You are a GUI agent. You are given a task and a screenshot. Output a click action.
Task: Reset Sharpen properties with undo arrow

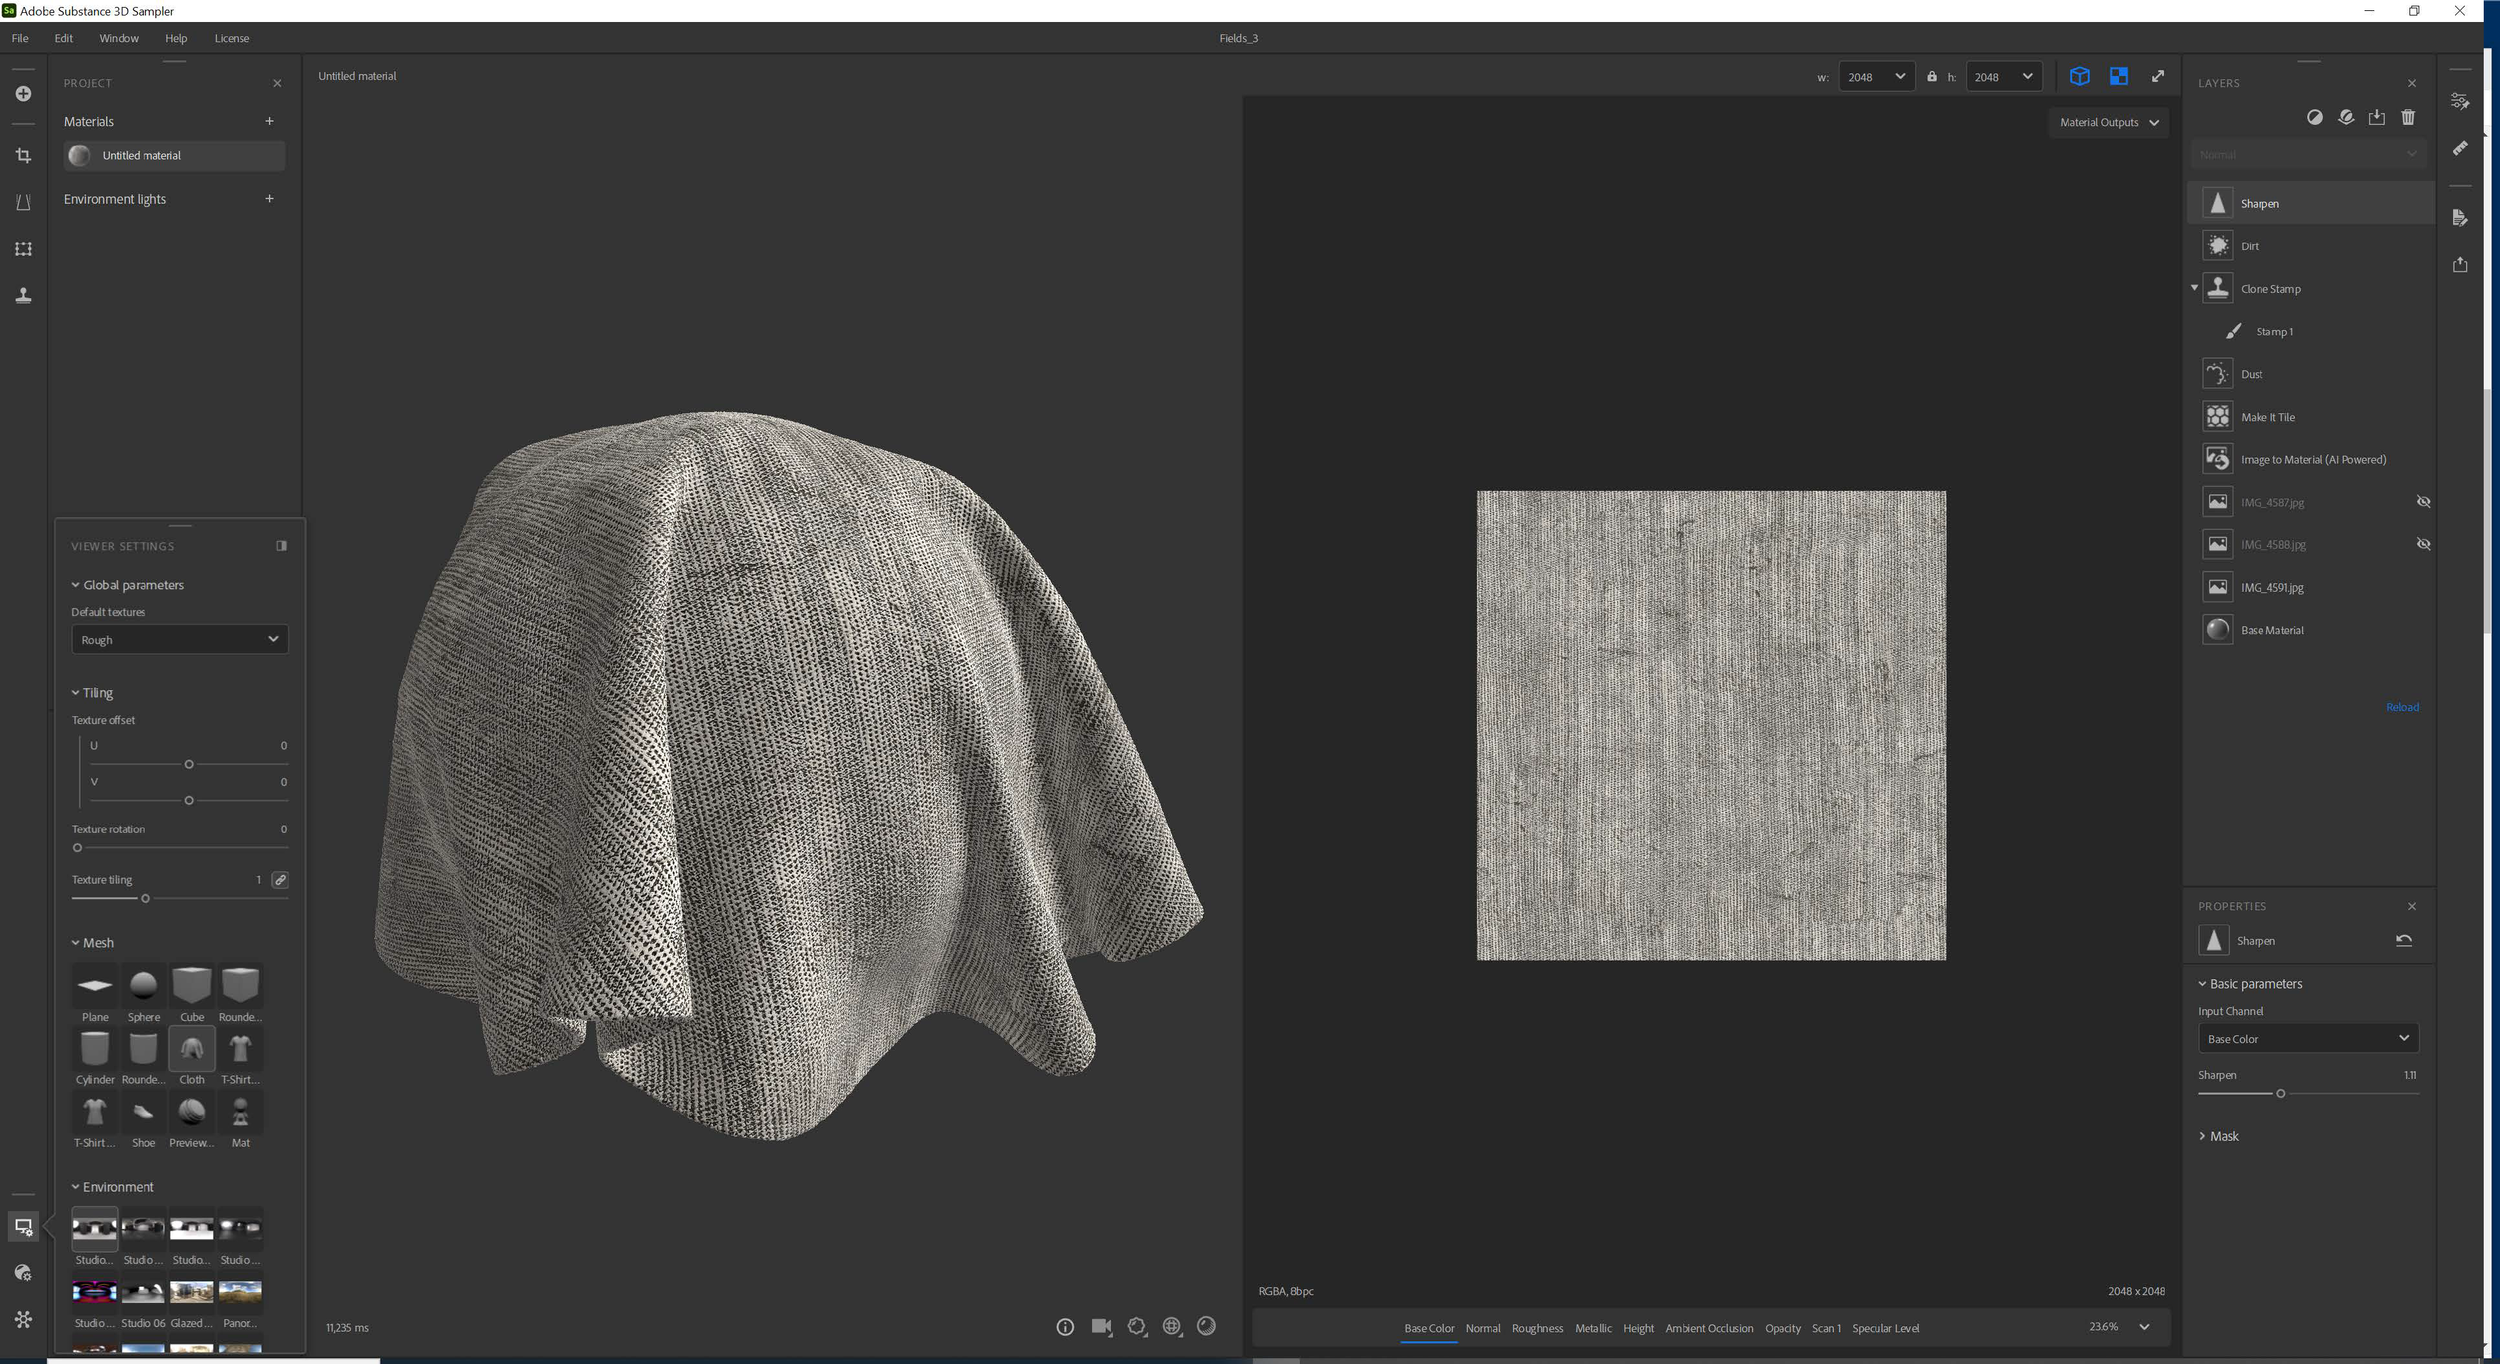(2404, 941)
